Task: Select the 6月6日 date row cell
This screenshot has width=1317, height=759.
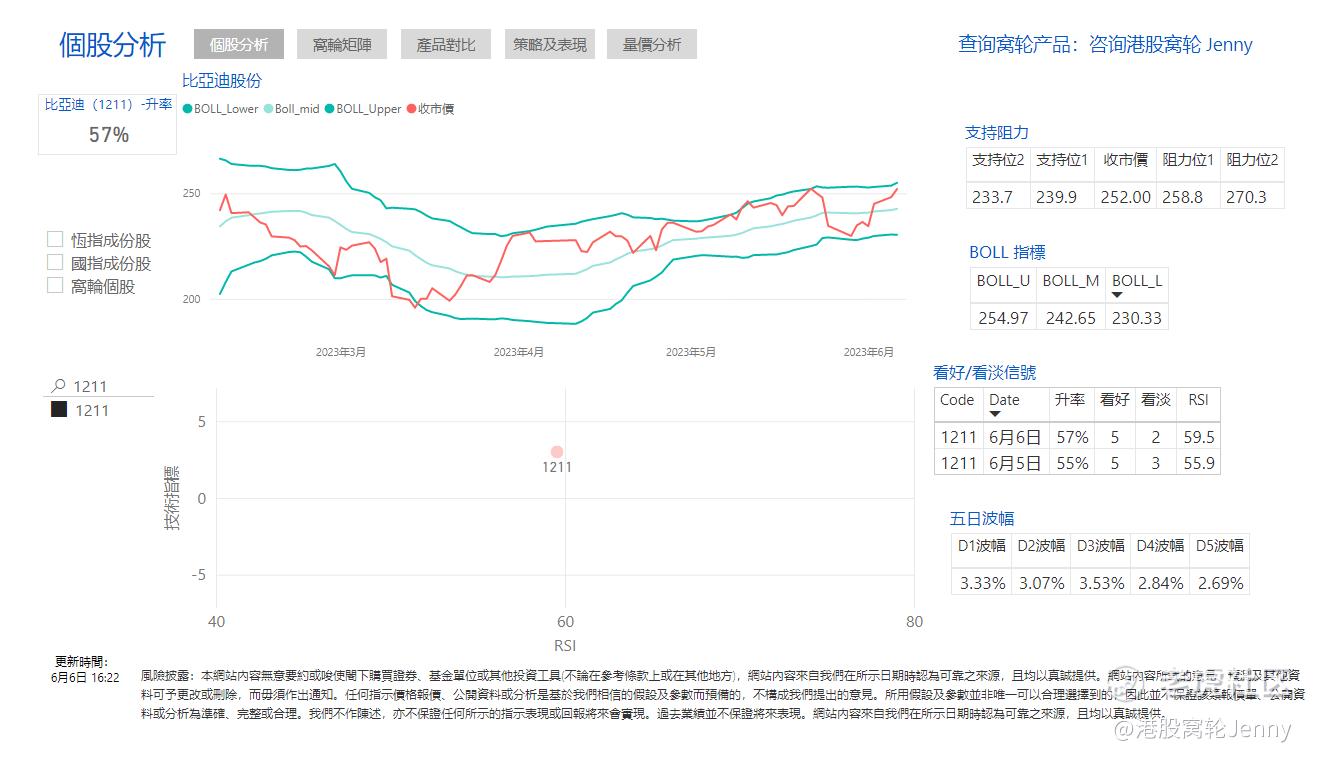Action: 1014,437
